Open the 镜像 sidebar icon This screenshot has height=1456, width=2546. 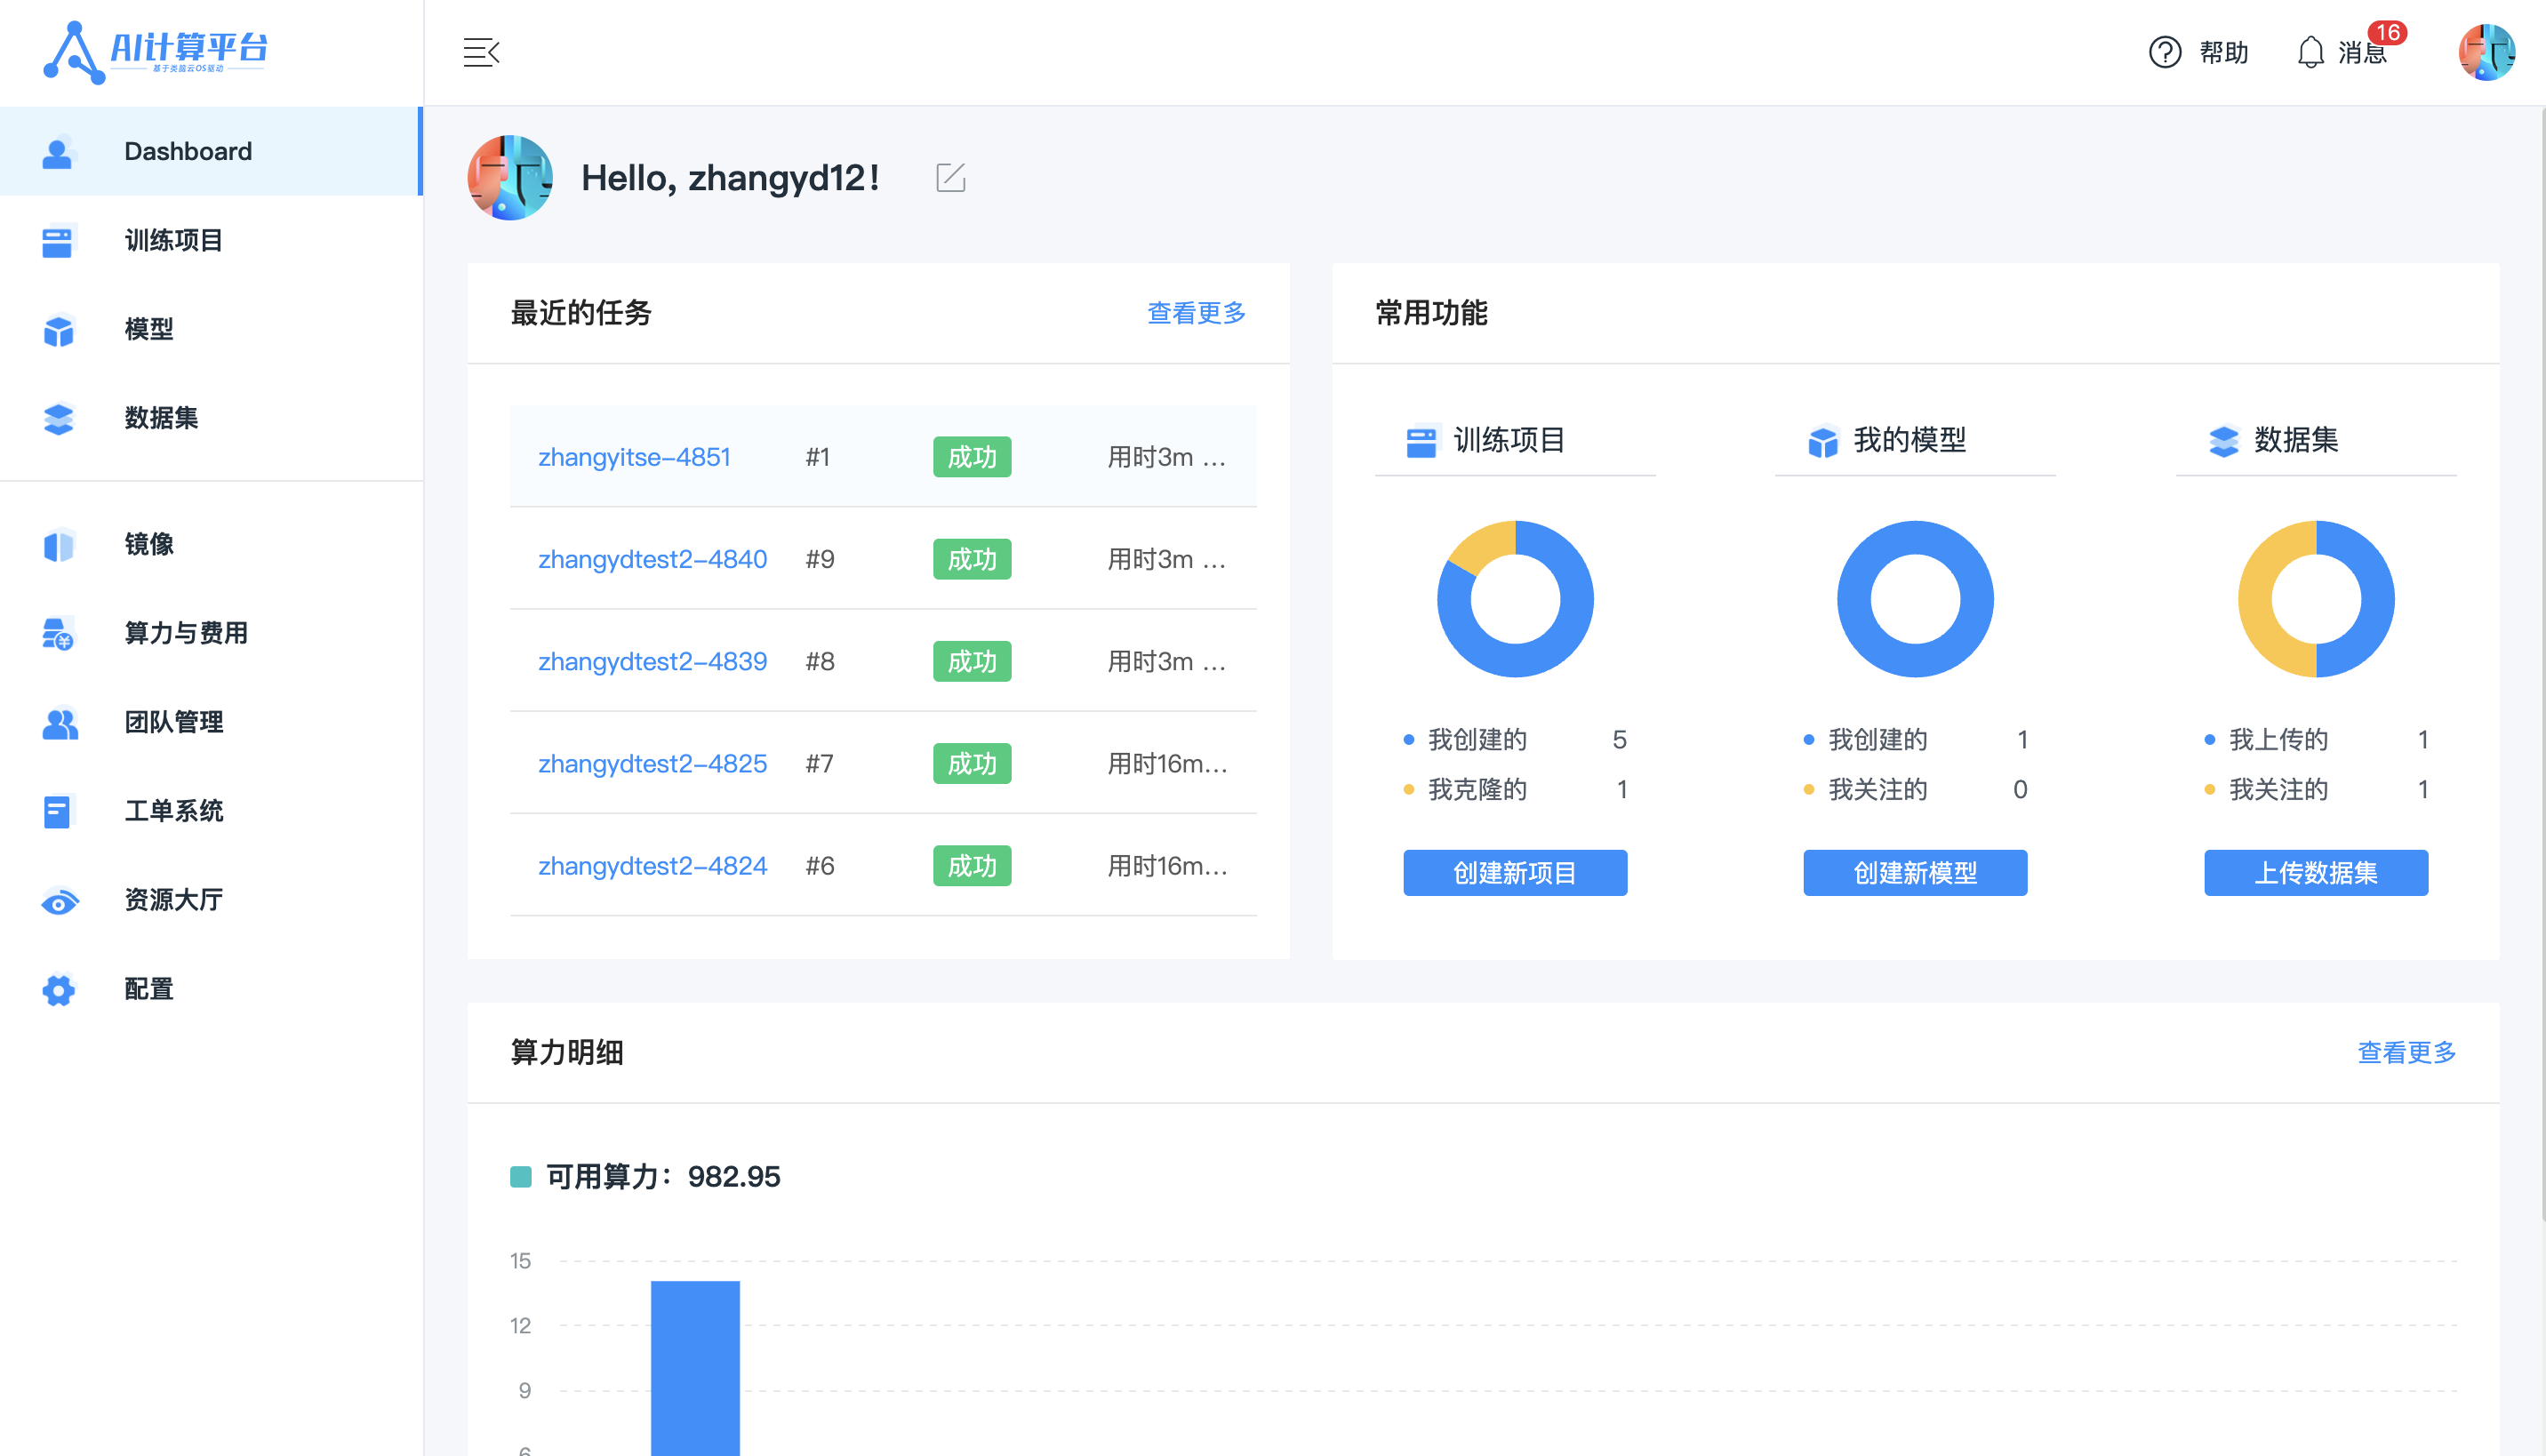tap(58, 545)
